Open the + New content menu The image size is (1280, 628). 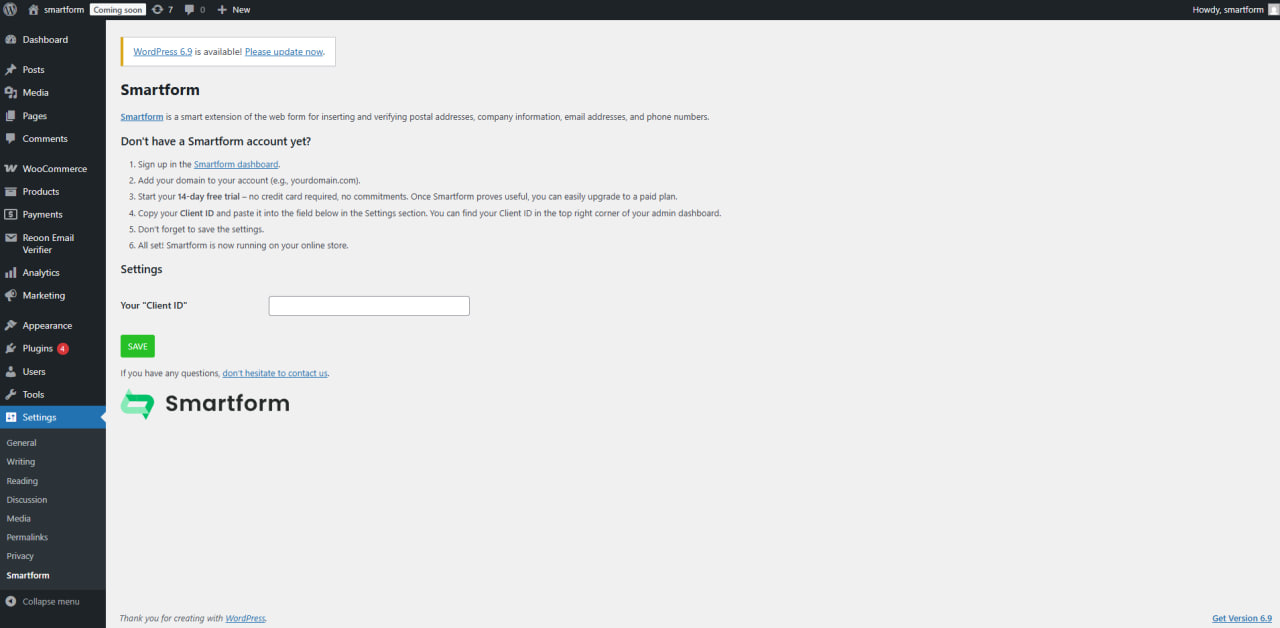(234, 9)
